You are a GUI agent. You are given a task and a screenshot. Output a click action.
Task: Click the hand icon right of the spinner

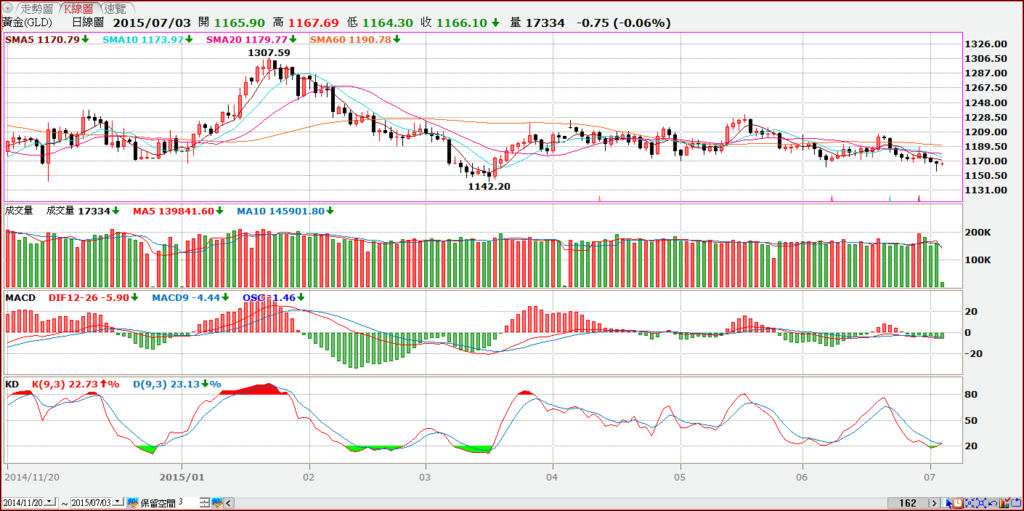[217, 503]
